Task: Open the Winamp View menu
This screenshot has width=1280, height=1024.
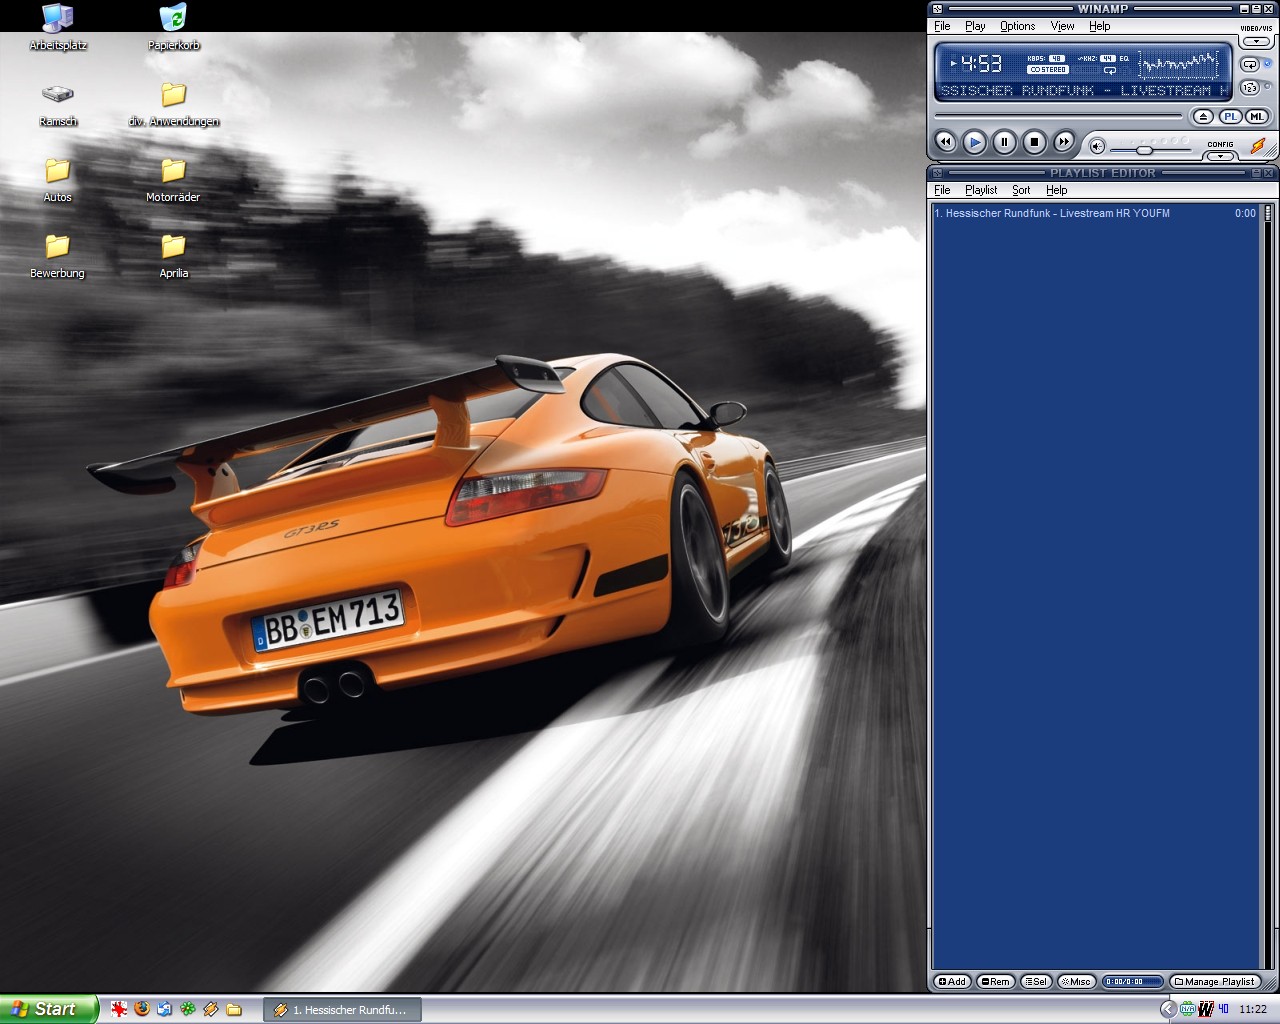Action: click(x=1063, y=26)
